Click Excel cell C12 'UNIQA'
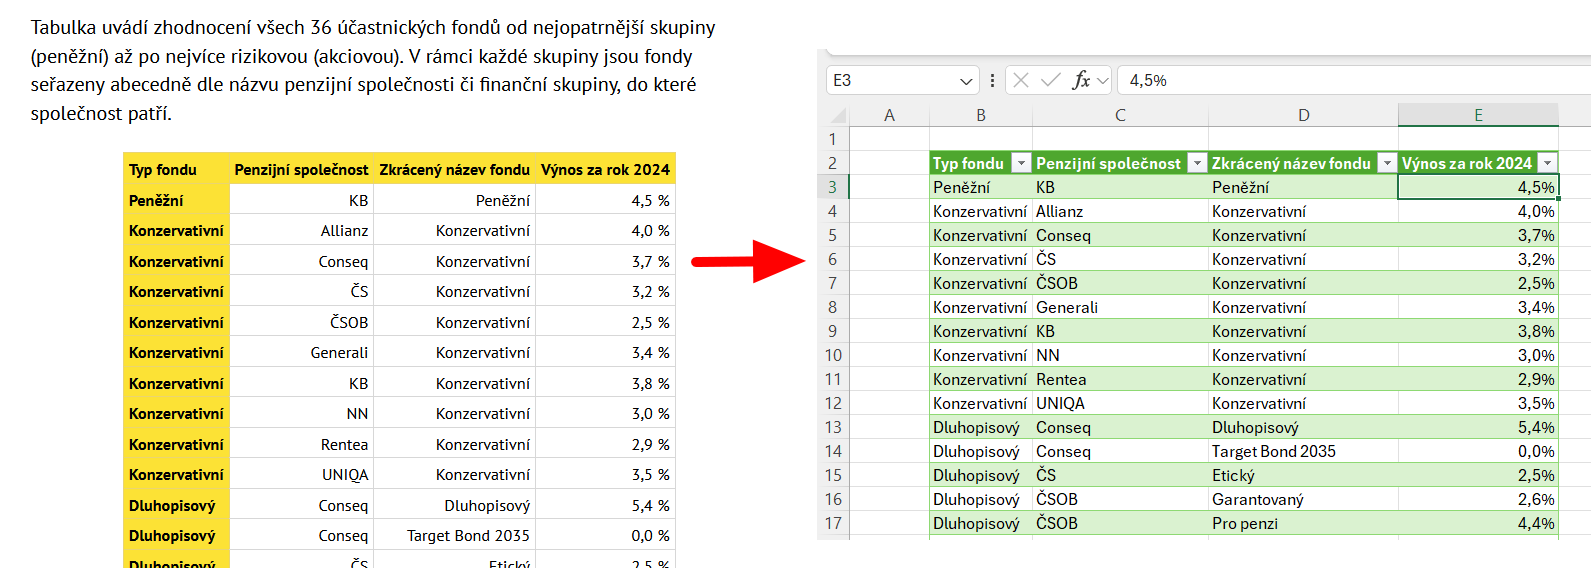The image size is (1591, 568). [x=1120, y=403]
